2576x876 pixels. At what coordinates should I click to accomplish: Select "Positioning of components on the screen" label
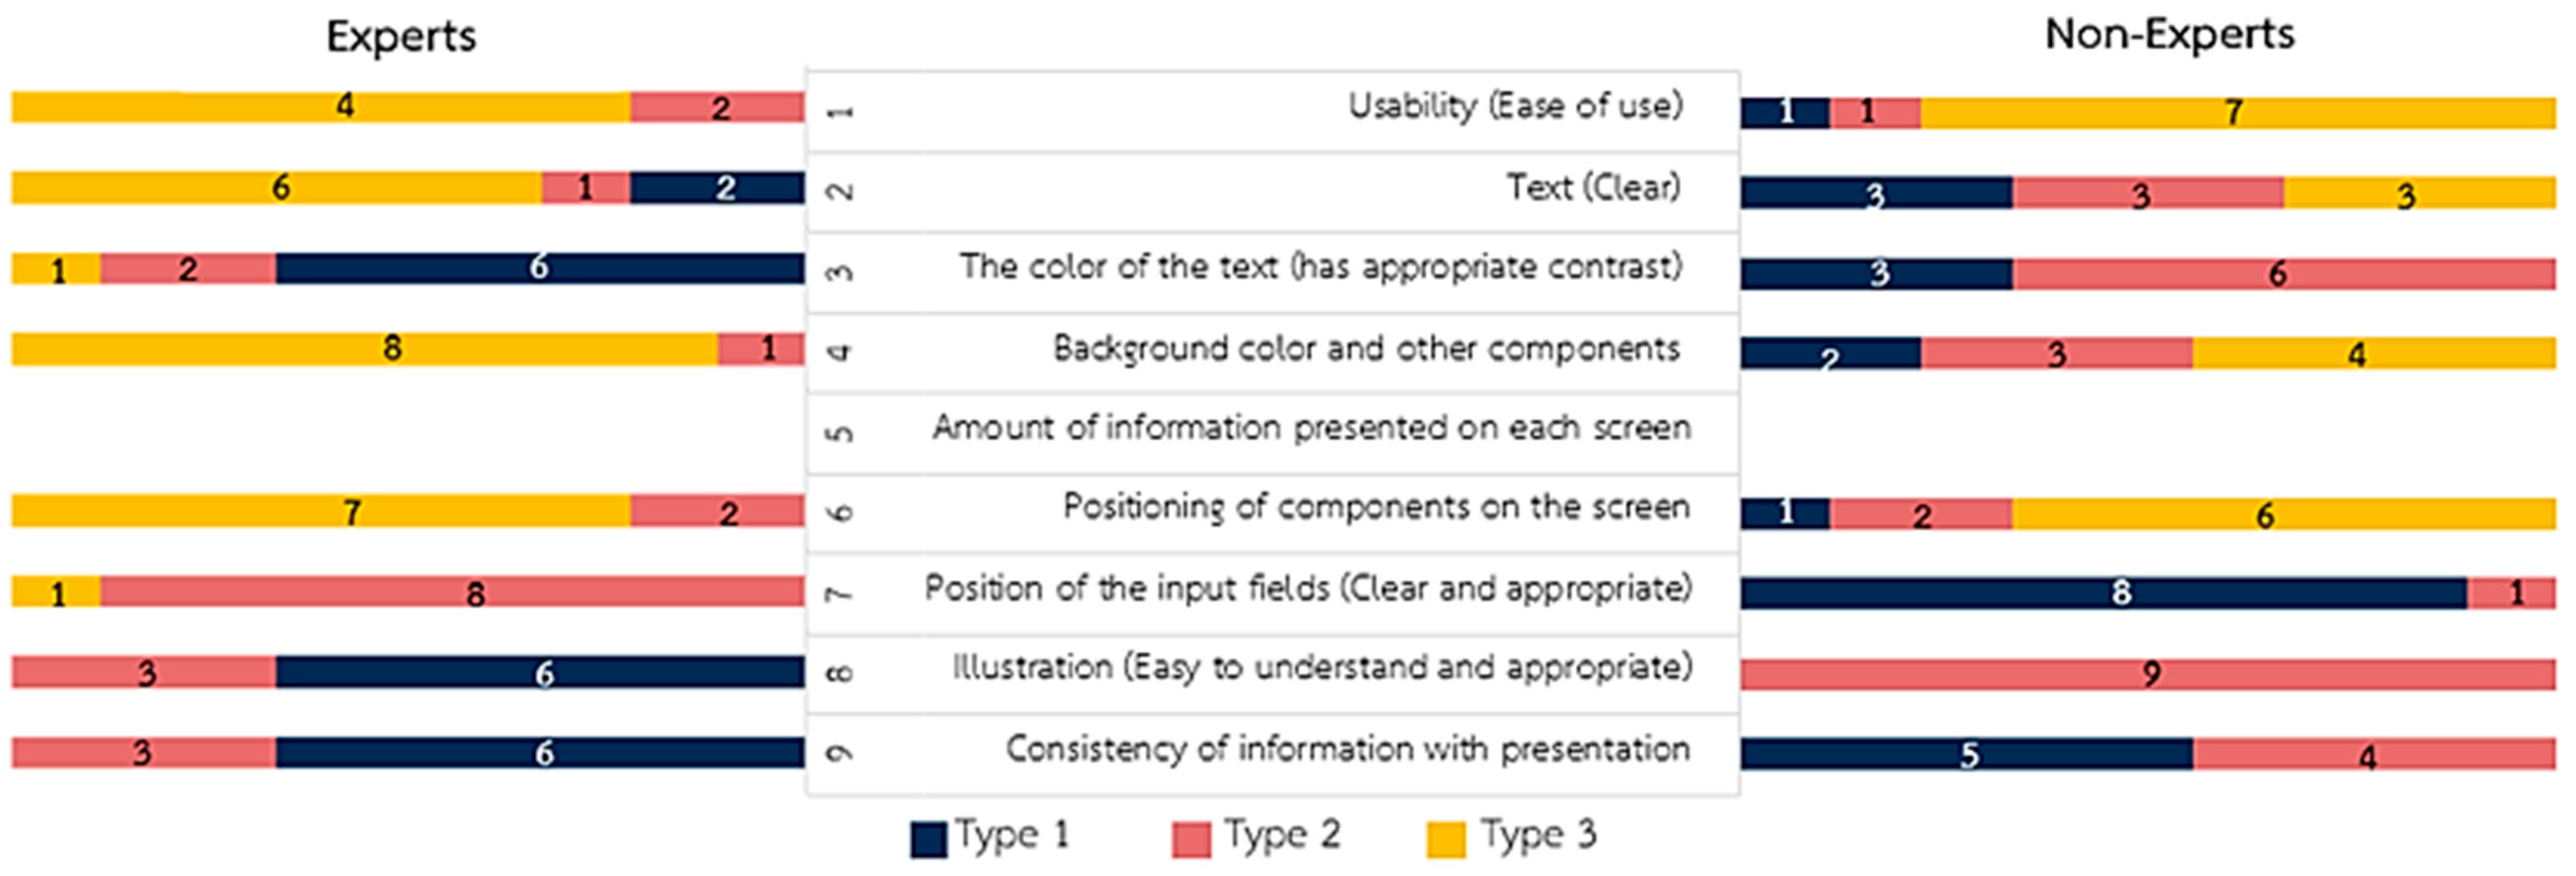(1376, 507)
